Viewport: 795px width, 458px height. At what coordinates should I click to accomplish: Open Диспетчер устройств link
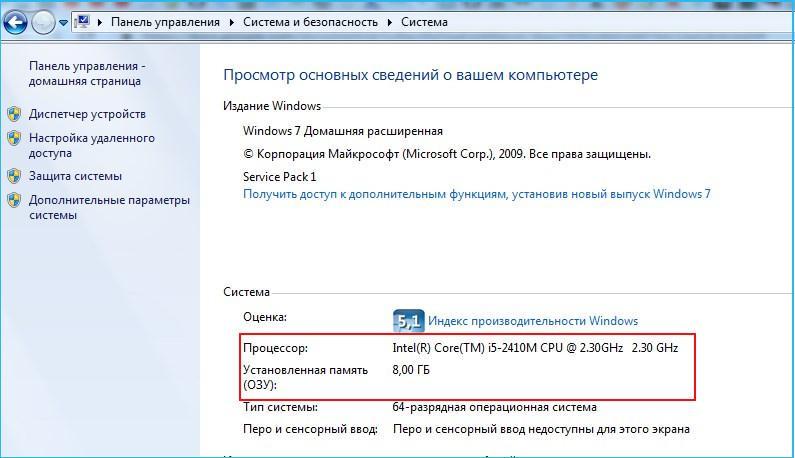click(x=87, y=114)
